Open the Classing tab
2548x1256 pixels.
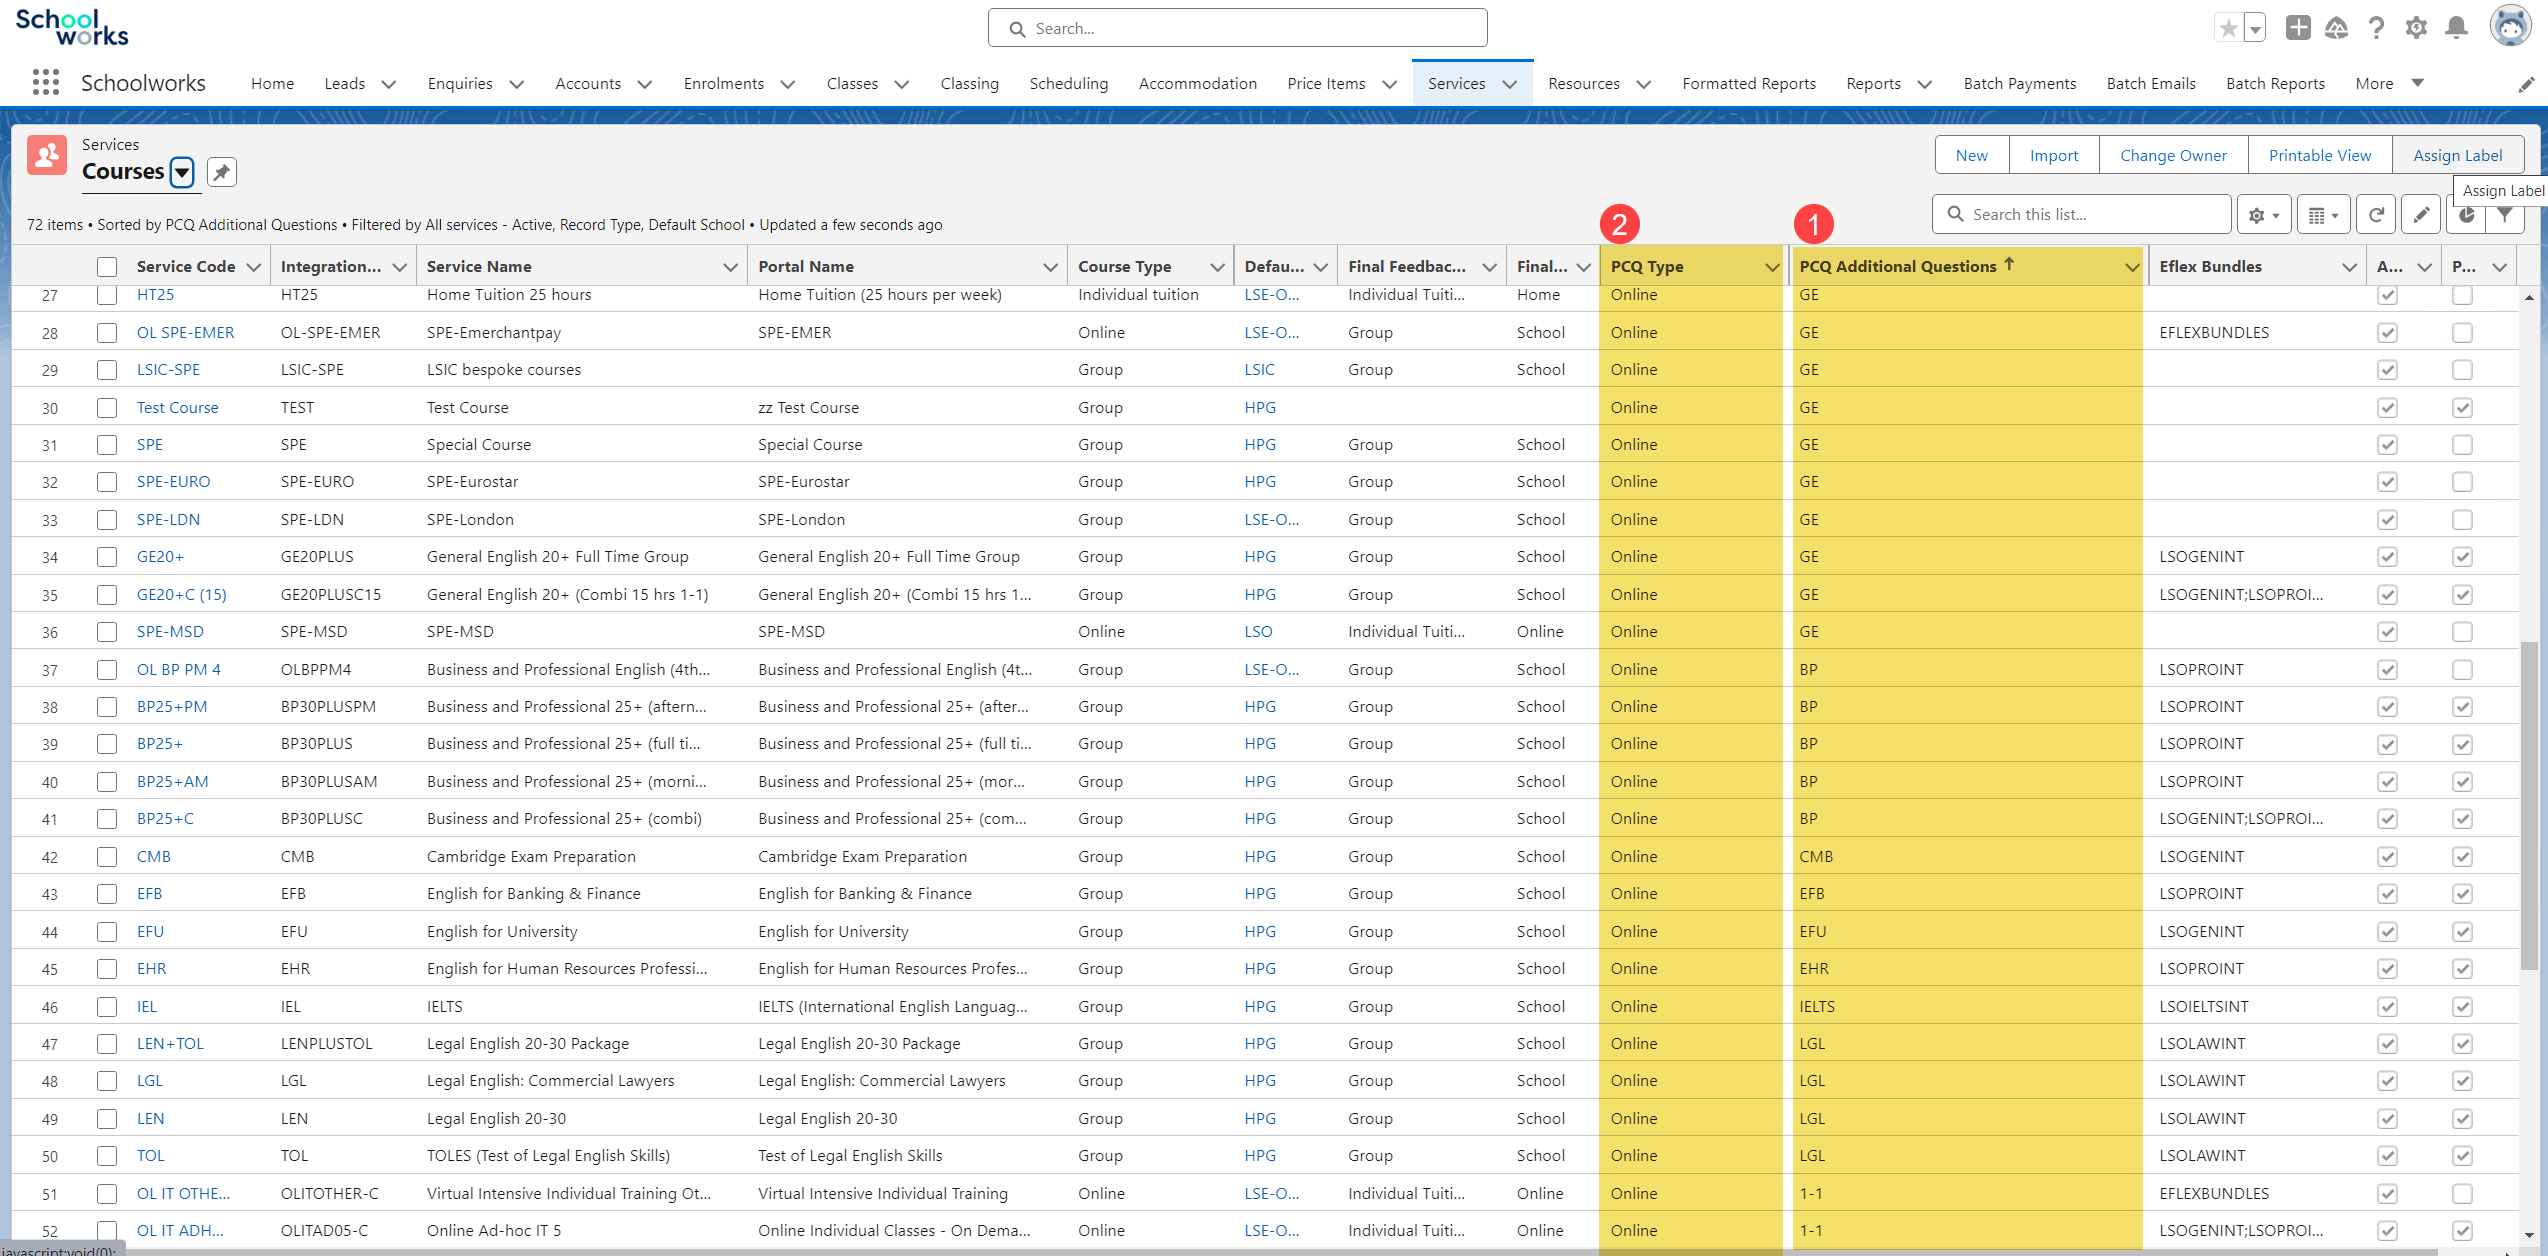pos(969,84)
